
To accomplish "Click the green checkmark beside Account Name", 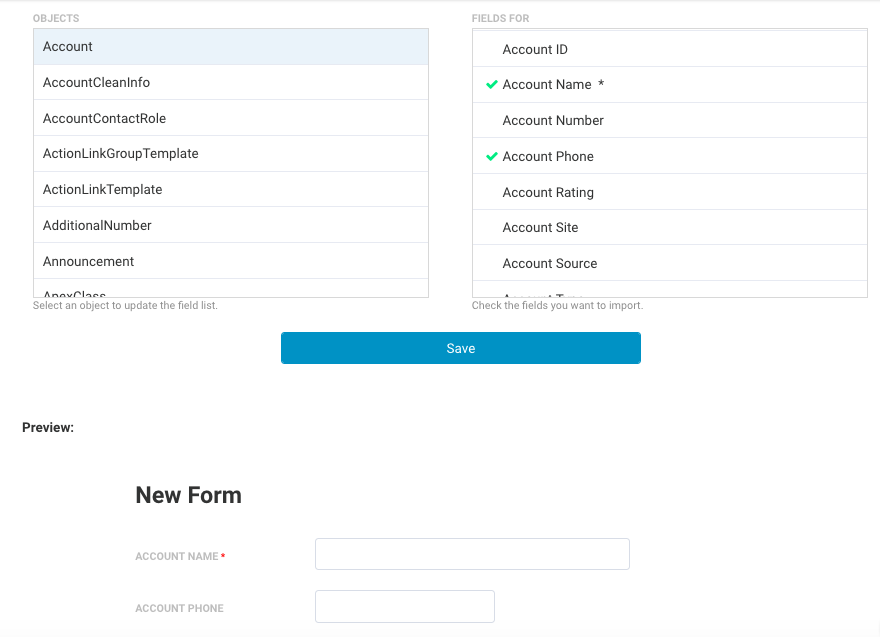I will 492,85.
